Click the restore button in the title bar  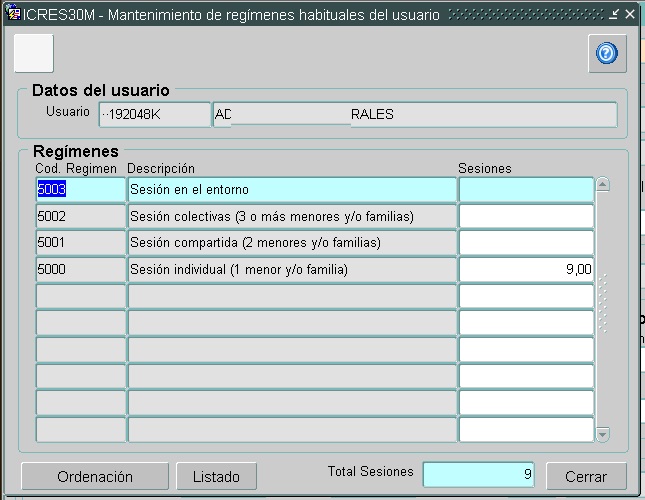615,15
